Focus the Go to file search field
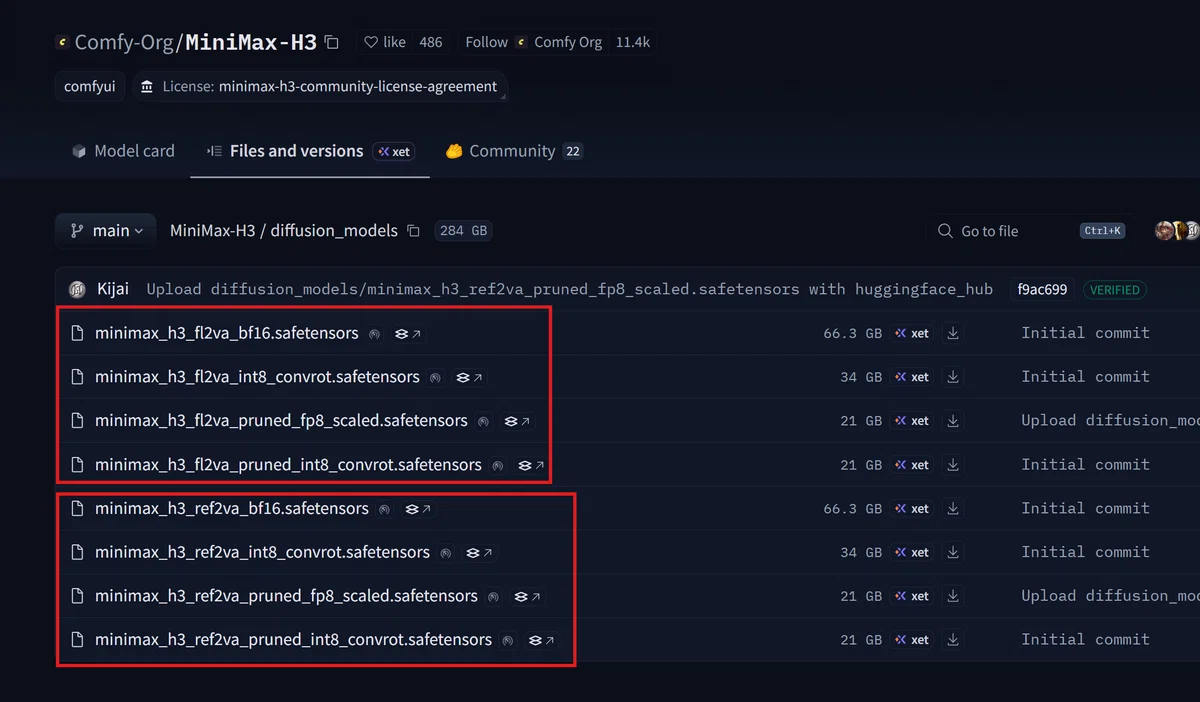The image size is (1200, 702). [1030, 231]
